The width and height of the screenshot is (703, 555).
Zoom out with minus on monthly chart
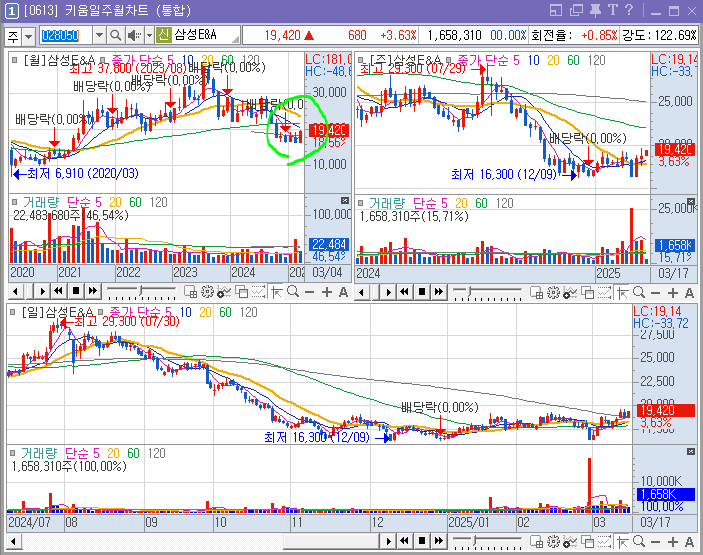pyautogui.click(x=309, y=292)
